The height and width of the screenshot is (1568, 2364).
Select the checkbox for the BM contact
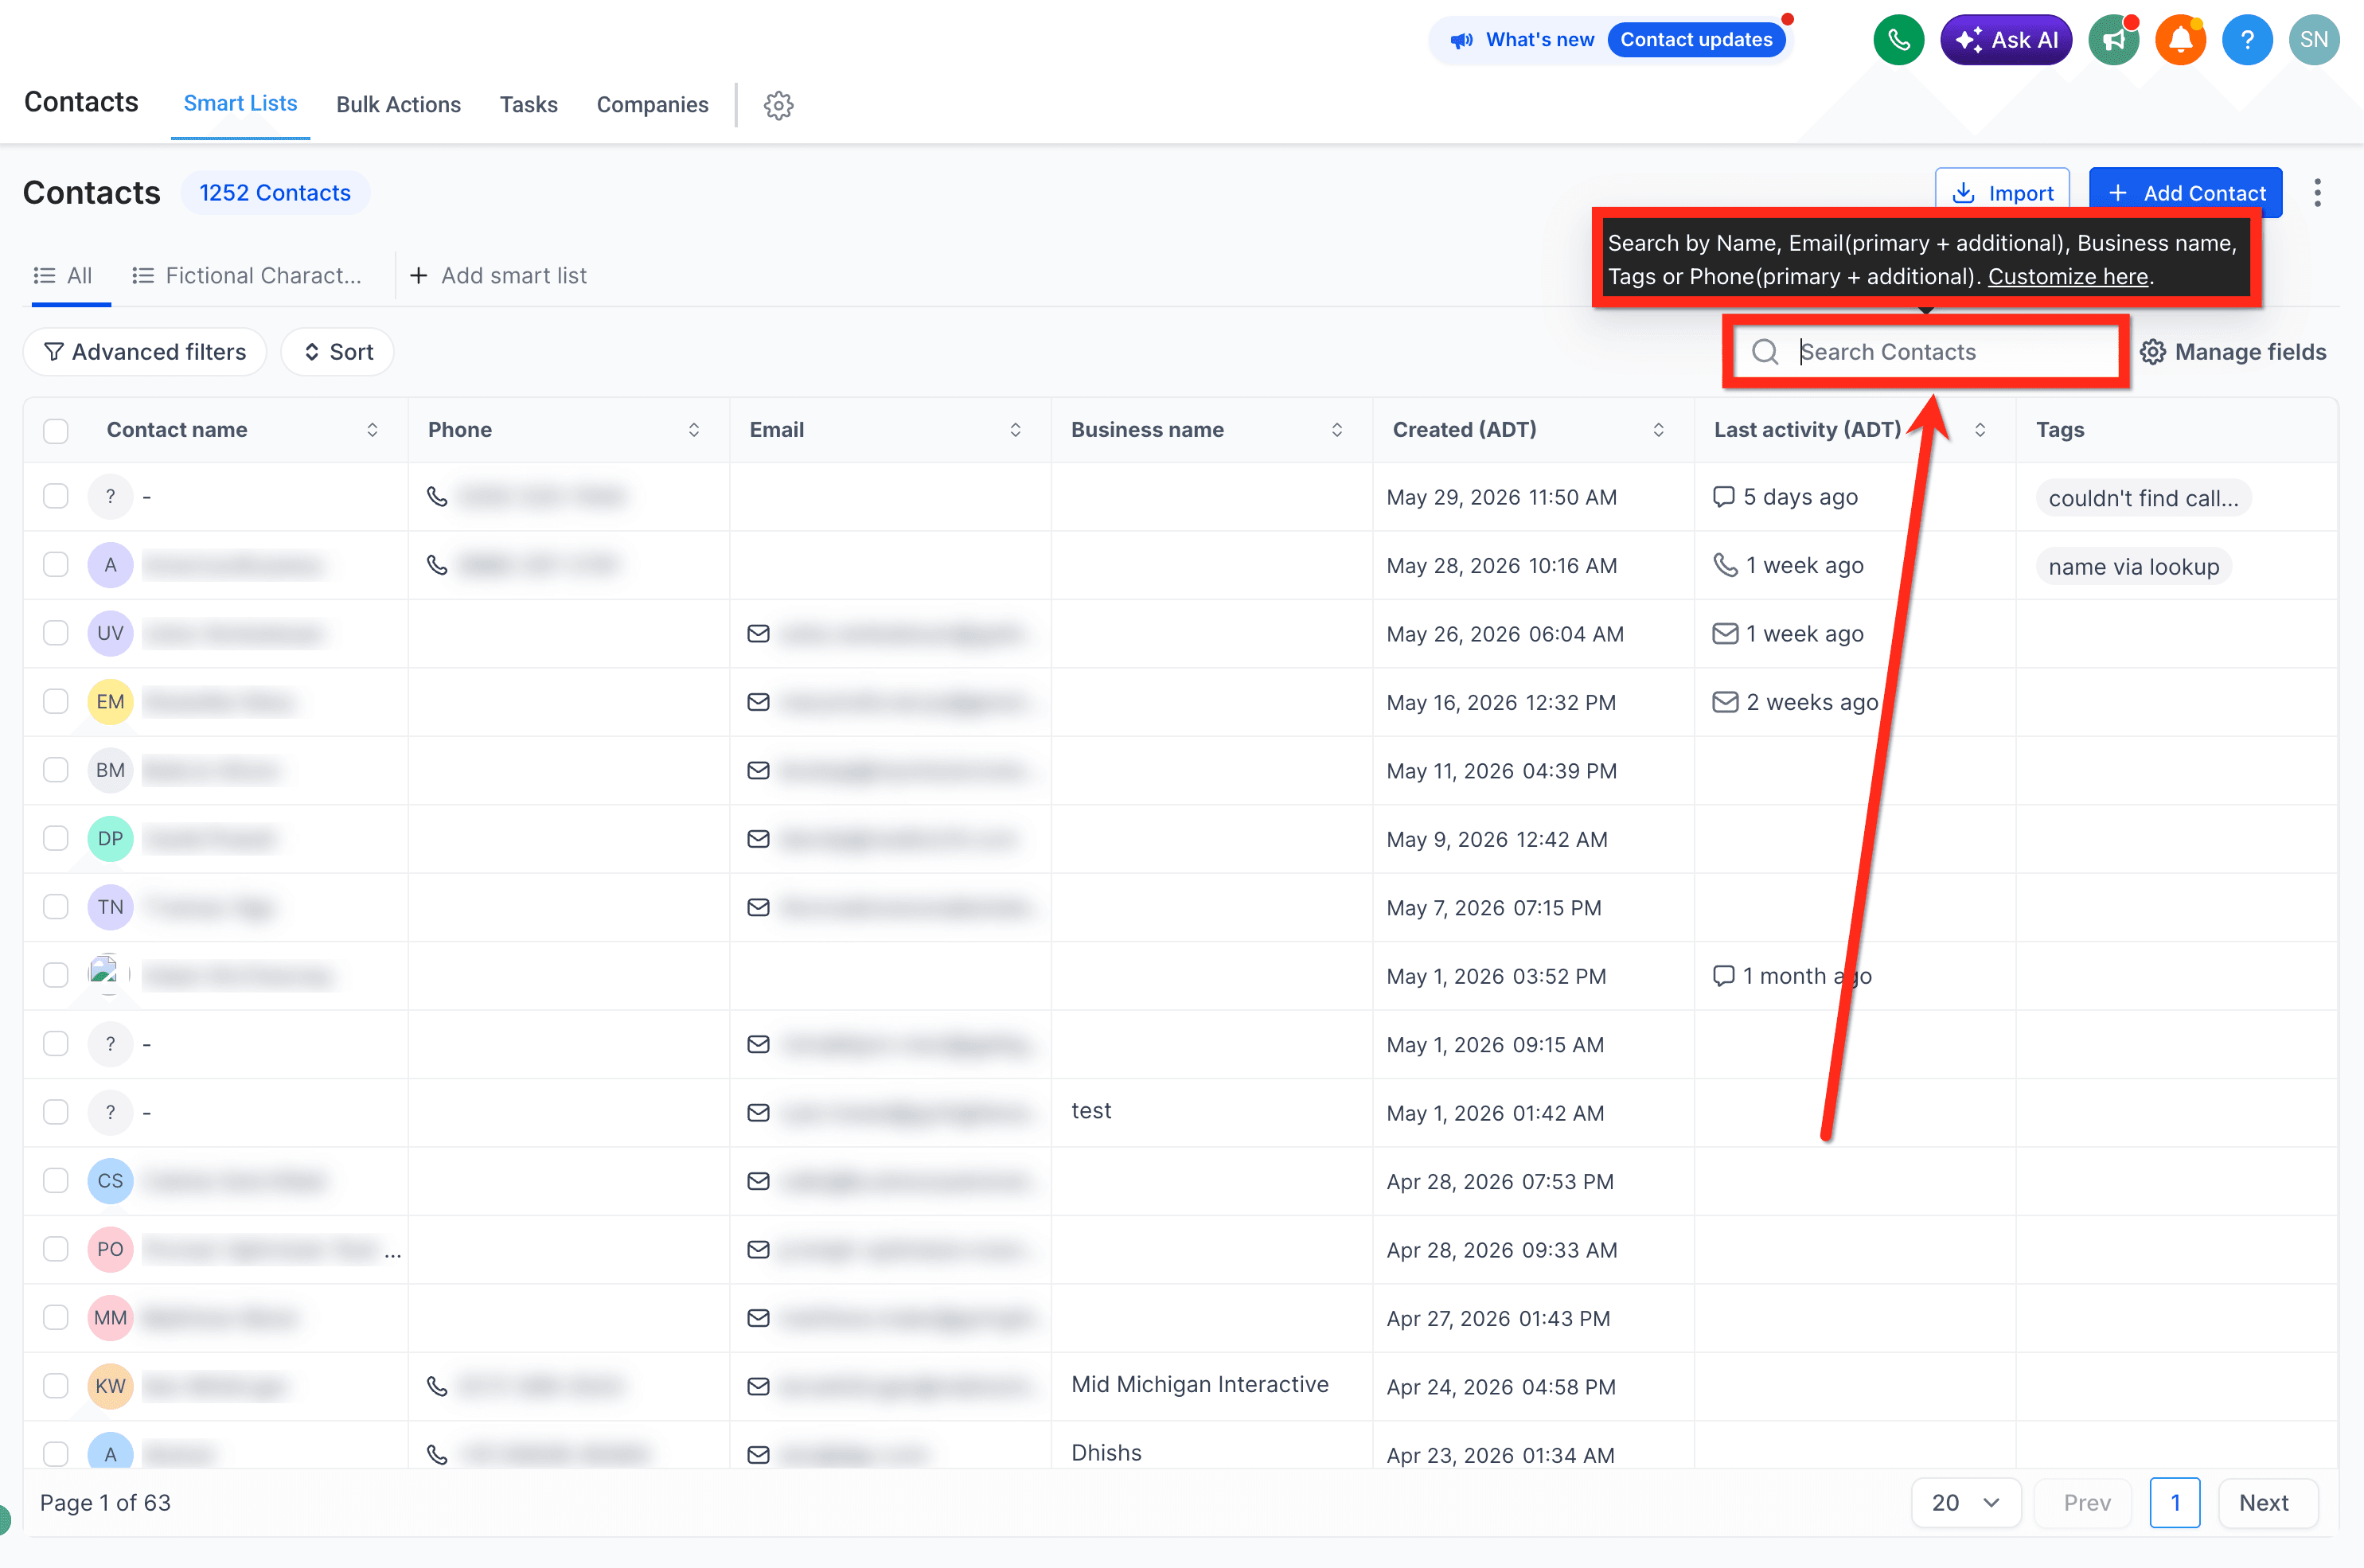56,770
